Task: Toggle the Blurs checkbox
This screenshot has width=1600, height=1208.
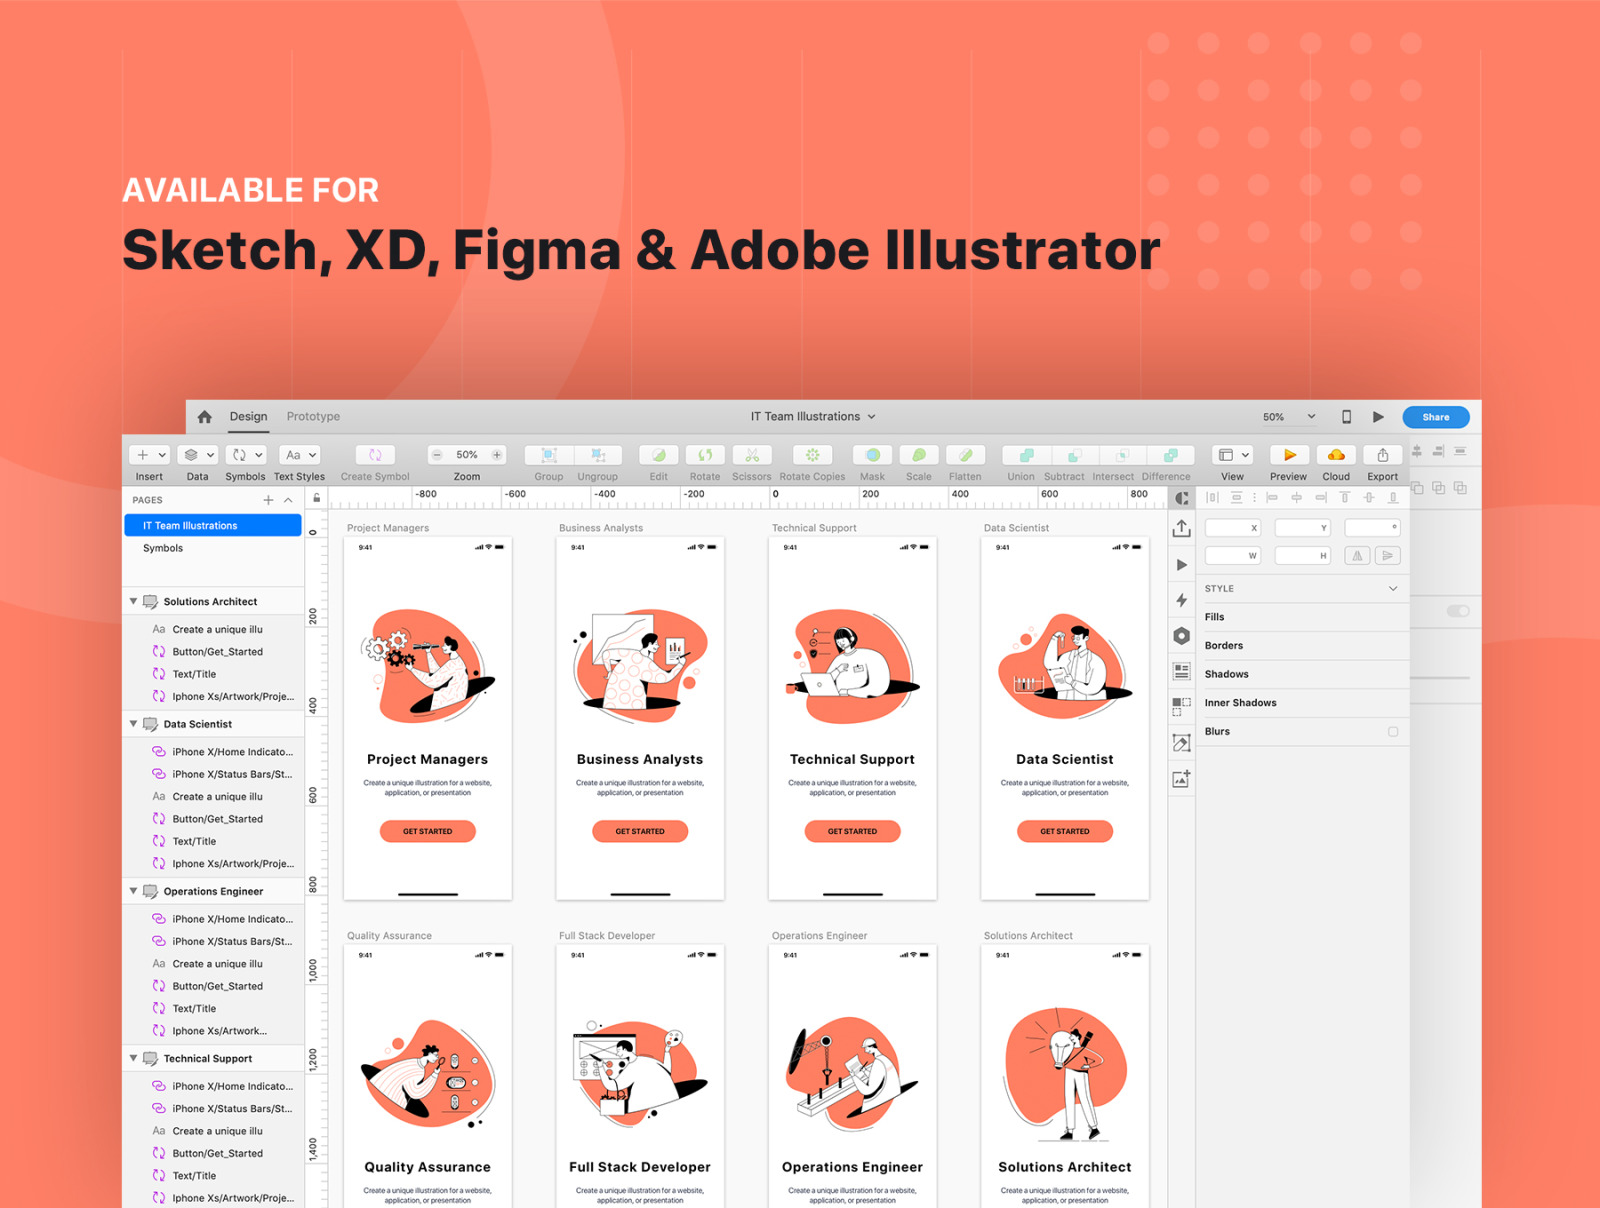Action: tap(1393, 732)
